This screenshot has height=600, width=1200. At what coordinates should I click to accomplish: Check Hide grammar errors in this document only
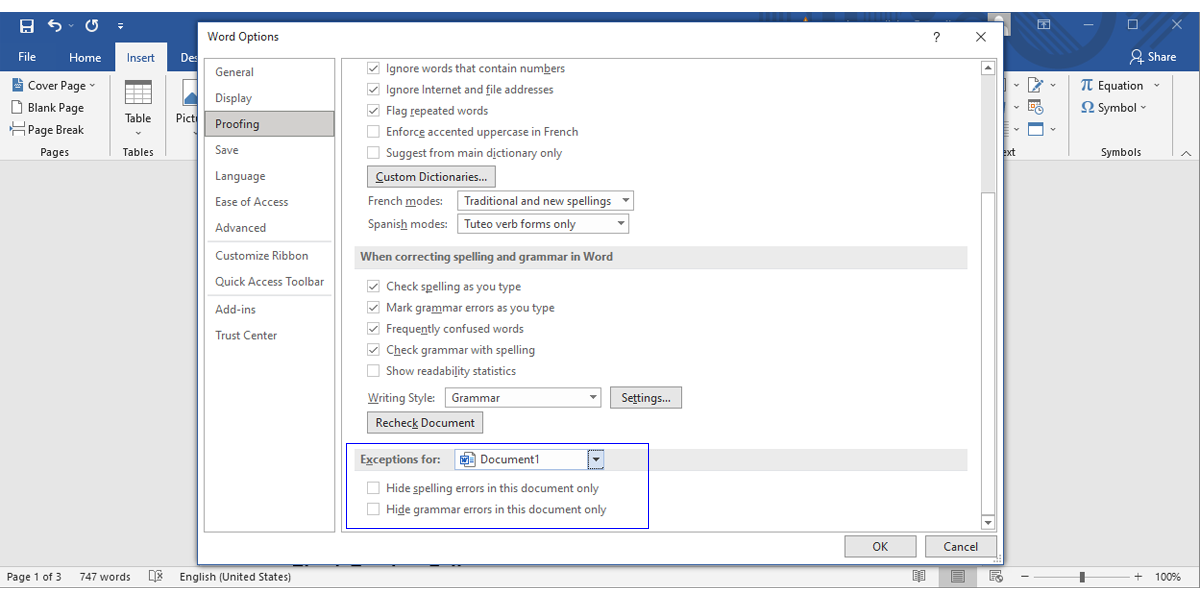(x=374, y=510)
